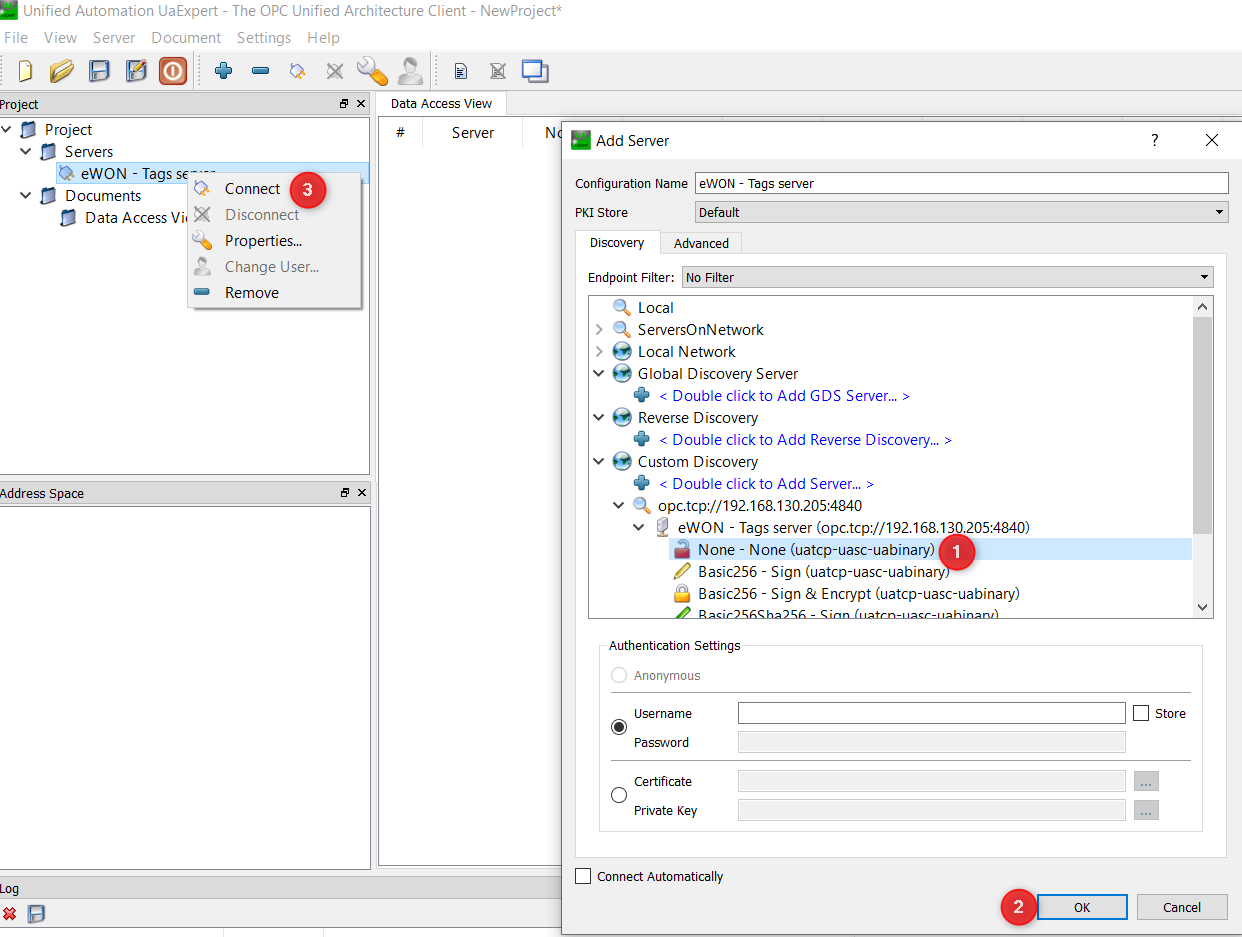1242x937 pixels.
Task: Click the Add Document page toolbar icon
Action: coord(461,71)
